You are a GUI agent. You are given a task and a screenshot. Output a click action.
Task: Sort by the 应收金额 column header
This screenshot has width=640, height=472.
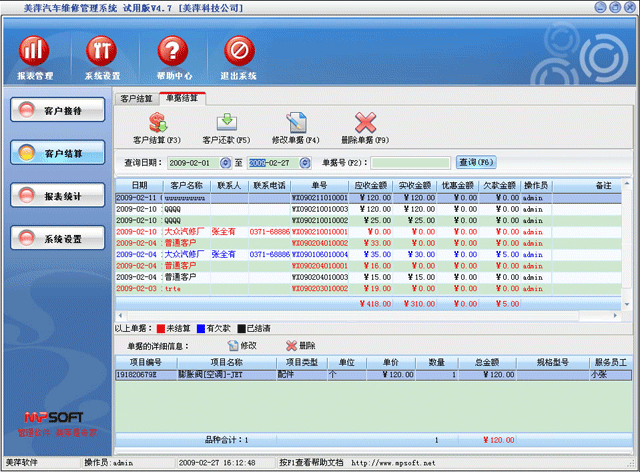coord(372,185)
